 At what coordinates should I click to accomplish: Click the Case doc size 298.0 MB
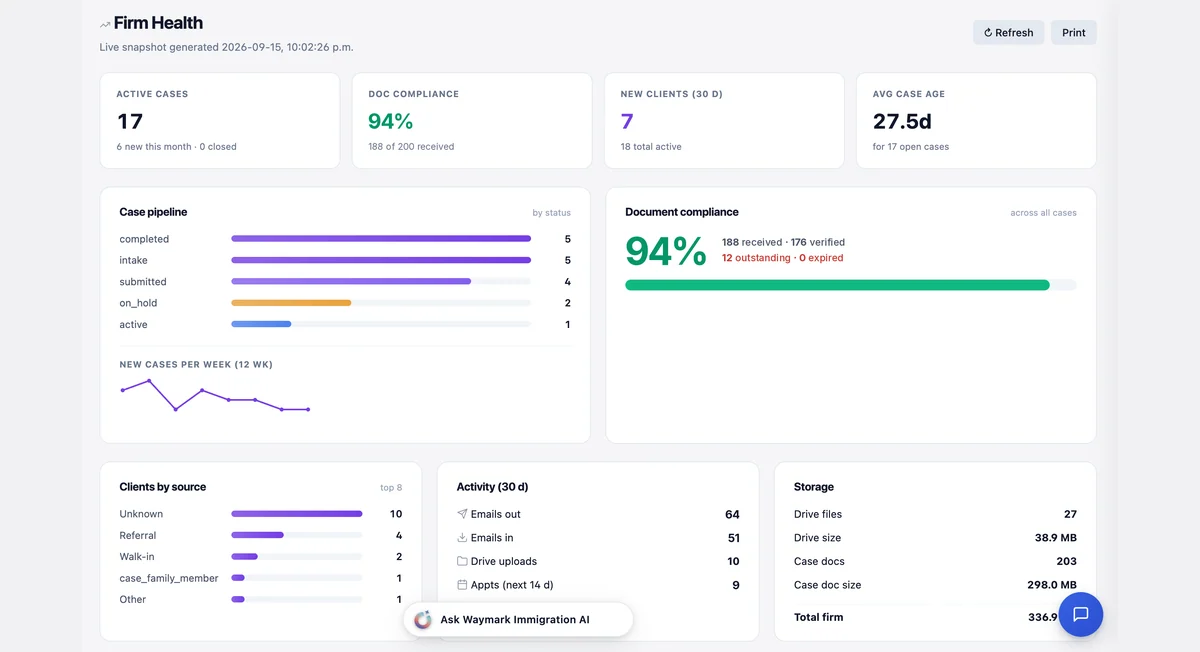[x=1052, y=585]
